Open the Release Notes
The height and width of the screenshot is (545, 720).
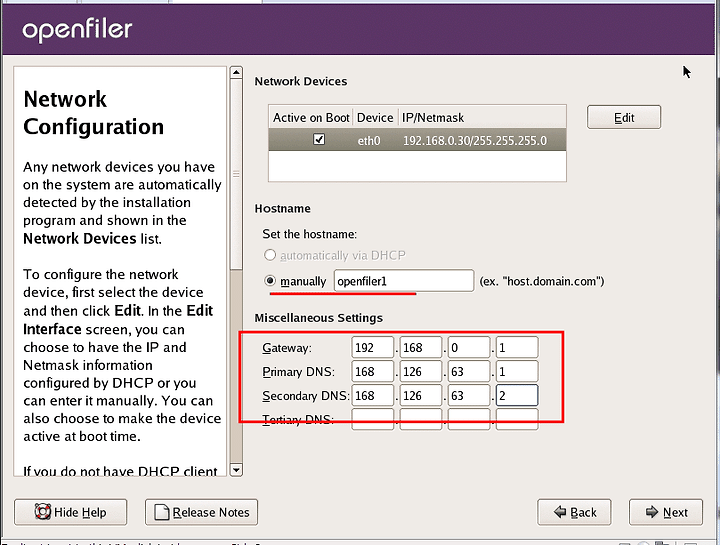(201, 512)
